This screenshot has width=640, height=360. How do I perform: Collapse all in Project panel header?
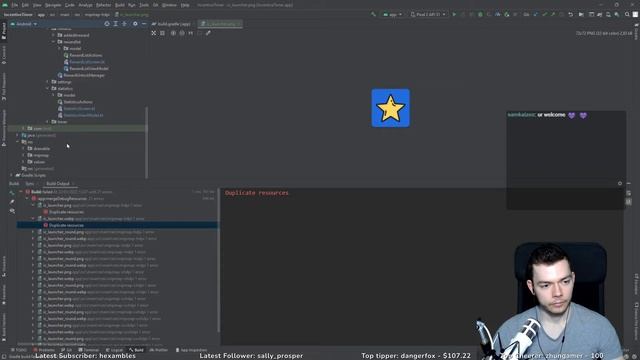point(124,24)
